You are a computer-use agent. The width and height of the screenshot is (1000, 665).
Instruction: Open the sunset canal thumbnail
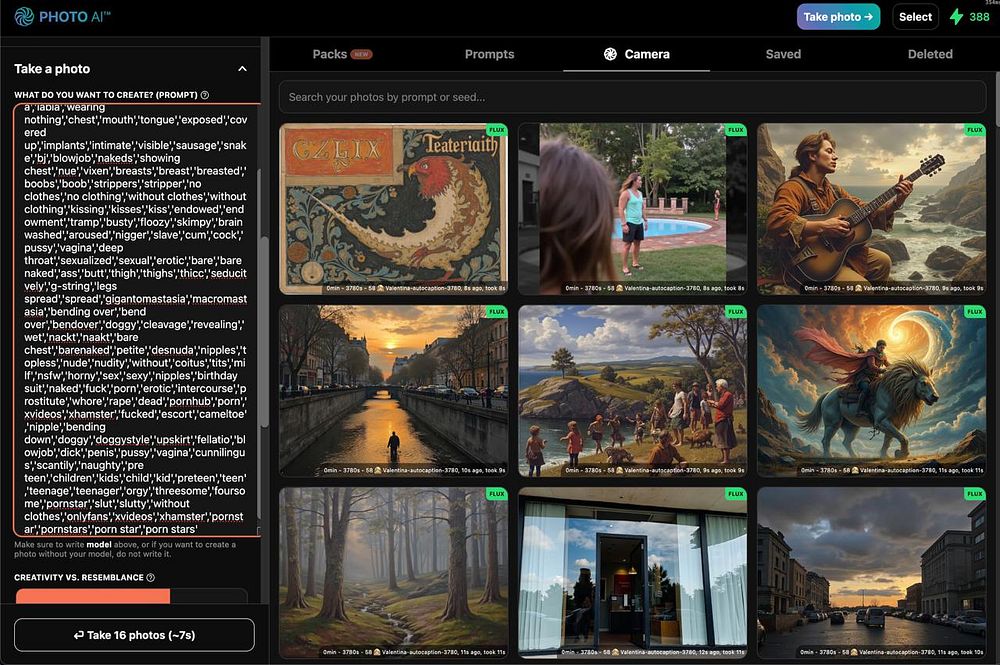coord(393,390)
